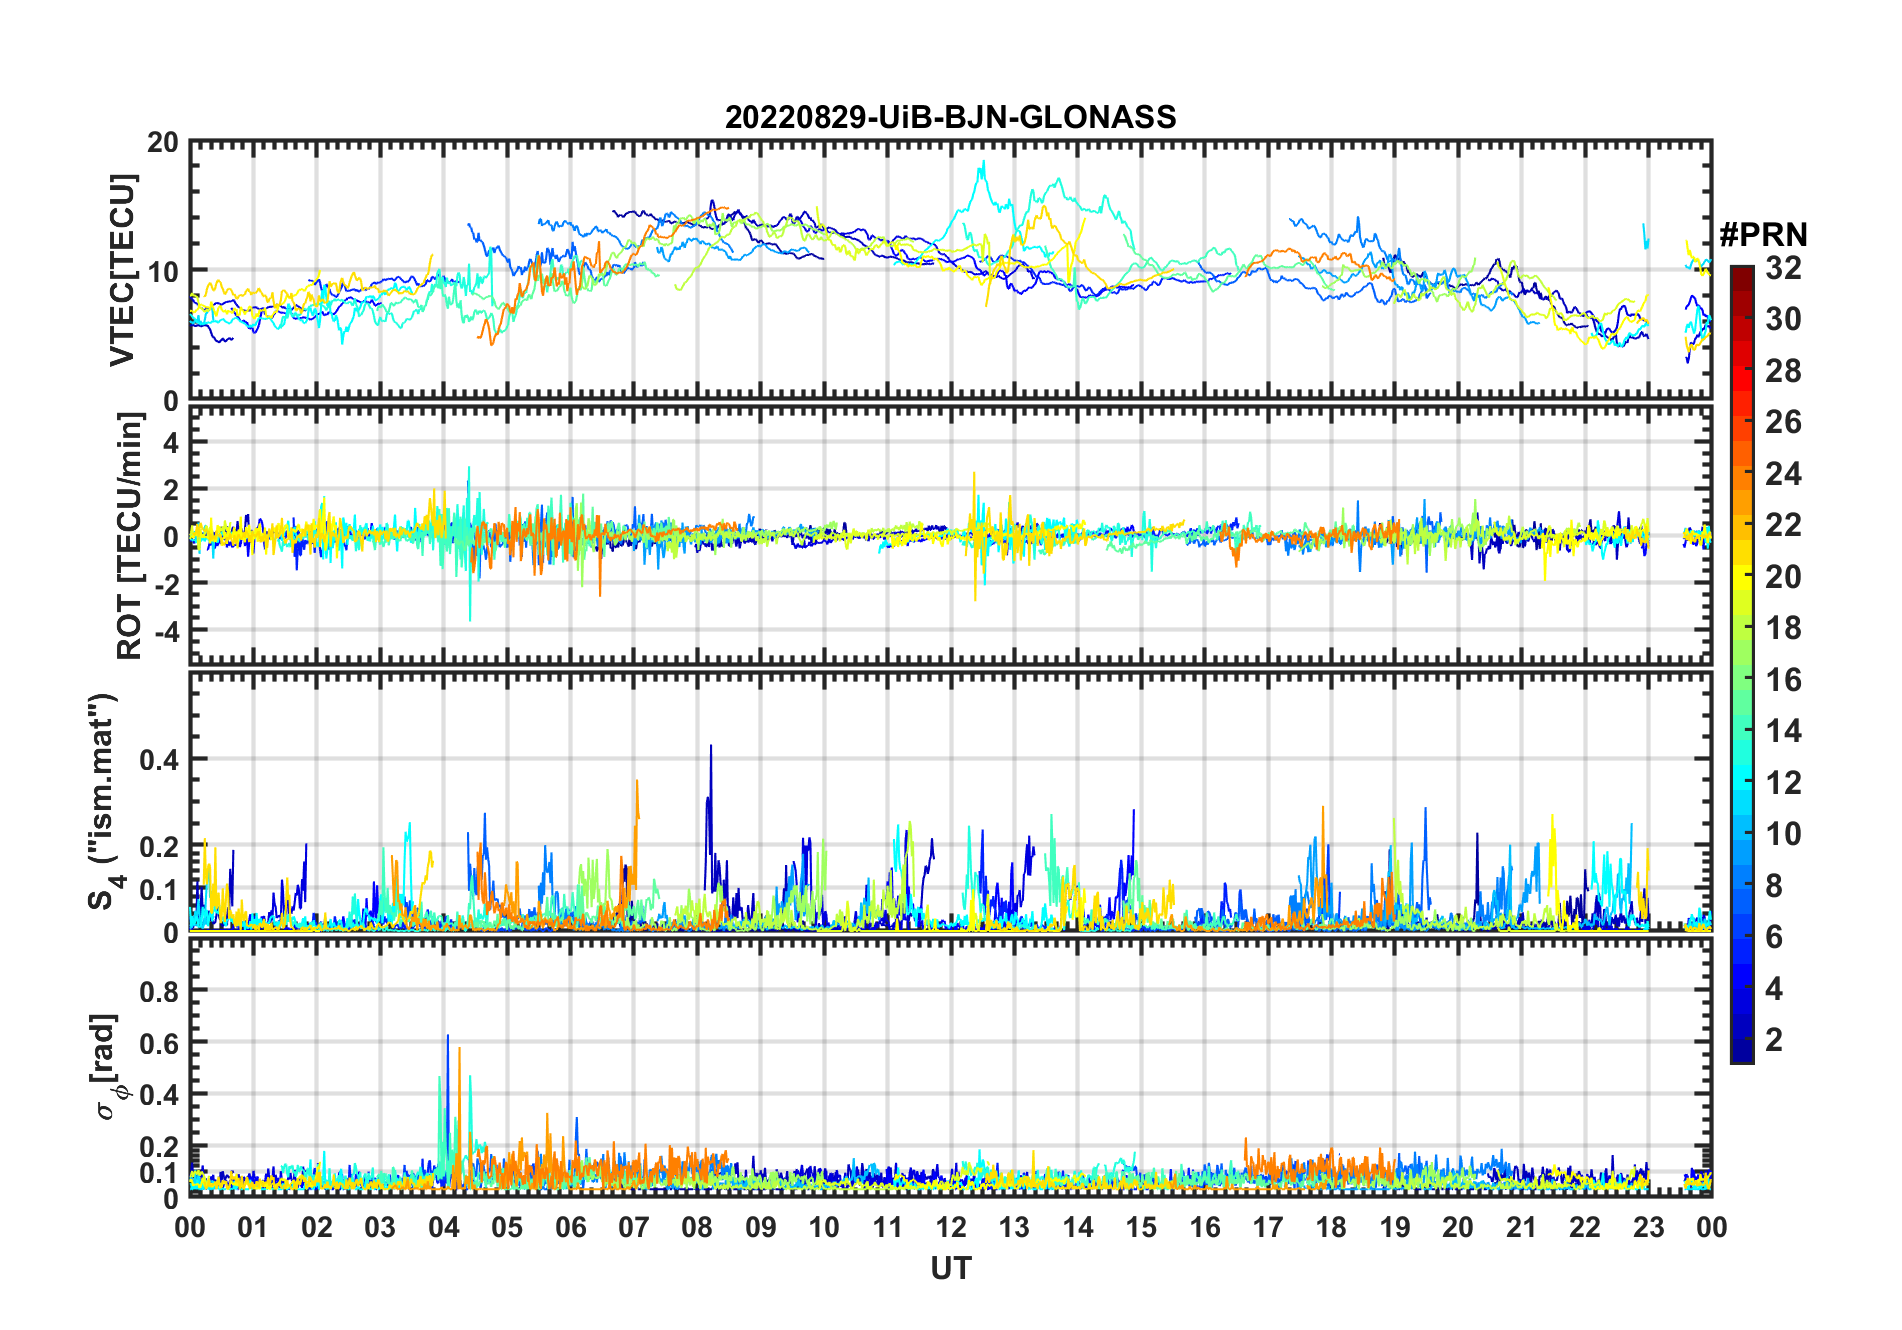This screenshot has width=1902, height=1330.
Task: Click the PRN rainbow colorbar
Action: click(1742, 664)
